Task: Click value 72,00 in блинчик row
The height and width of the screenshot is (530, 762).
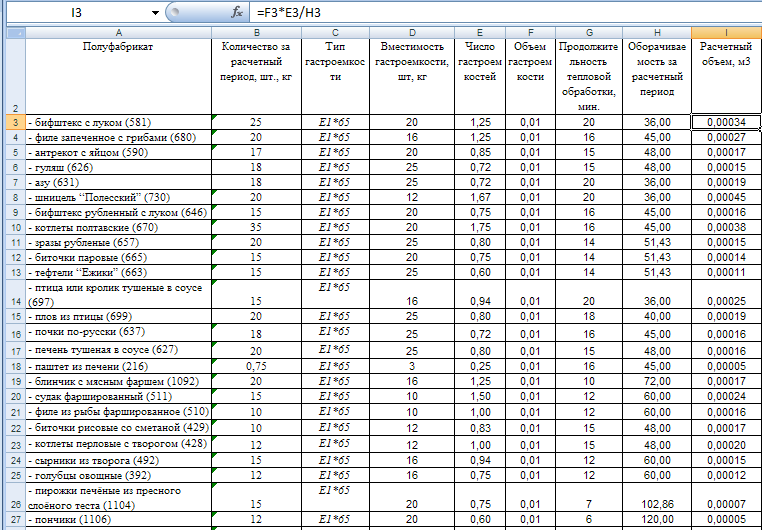Action: (x=657, y=382)
